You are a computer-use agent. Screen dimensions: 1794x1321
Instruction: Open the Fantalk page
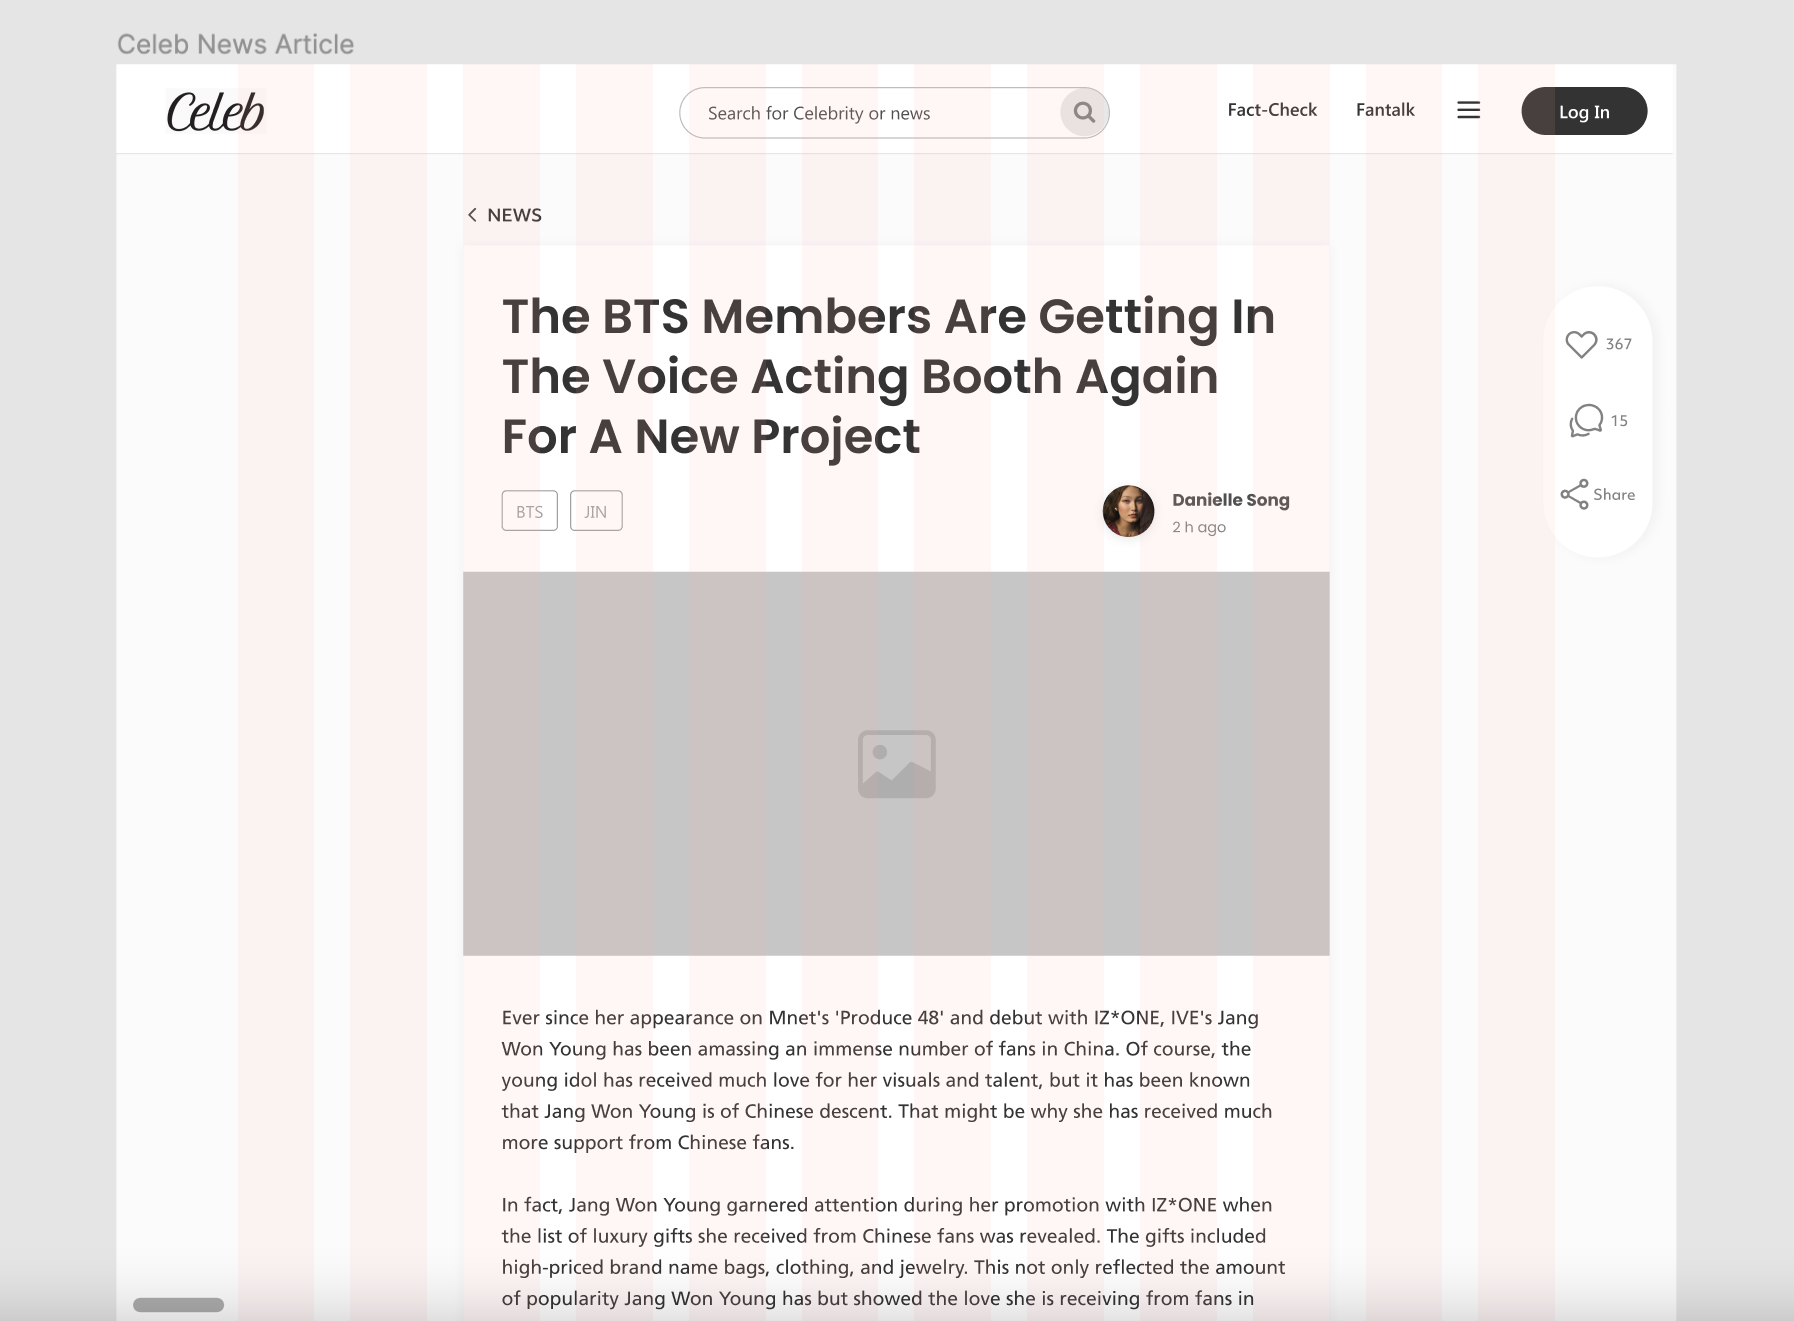[1385, 110]
